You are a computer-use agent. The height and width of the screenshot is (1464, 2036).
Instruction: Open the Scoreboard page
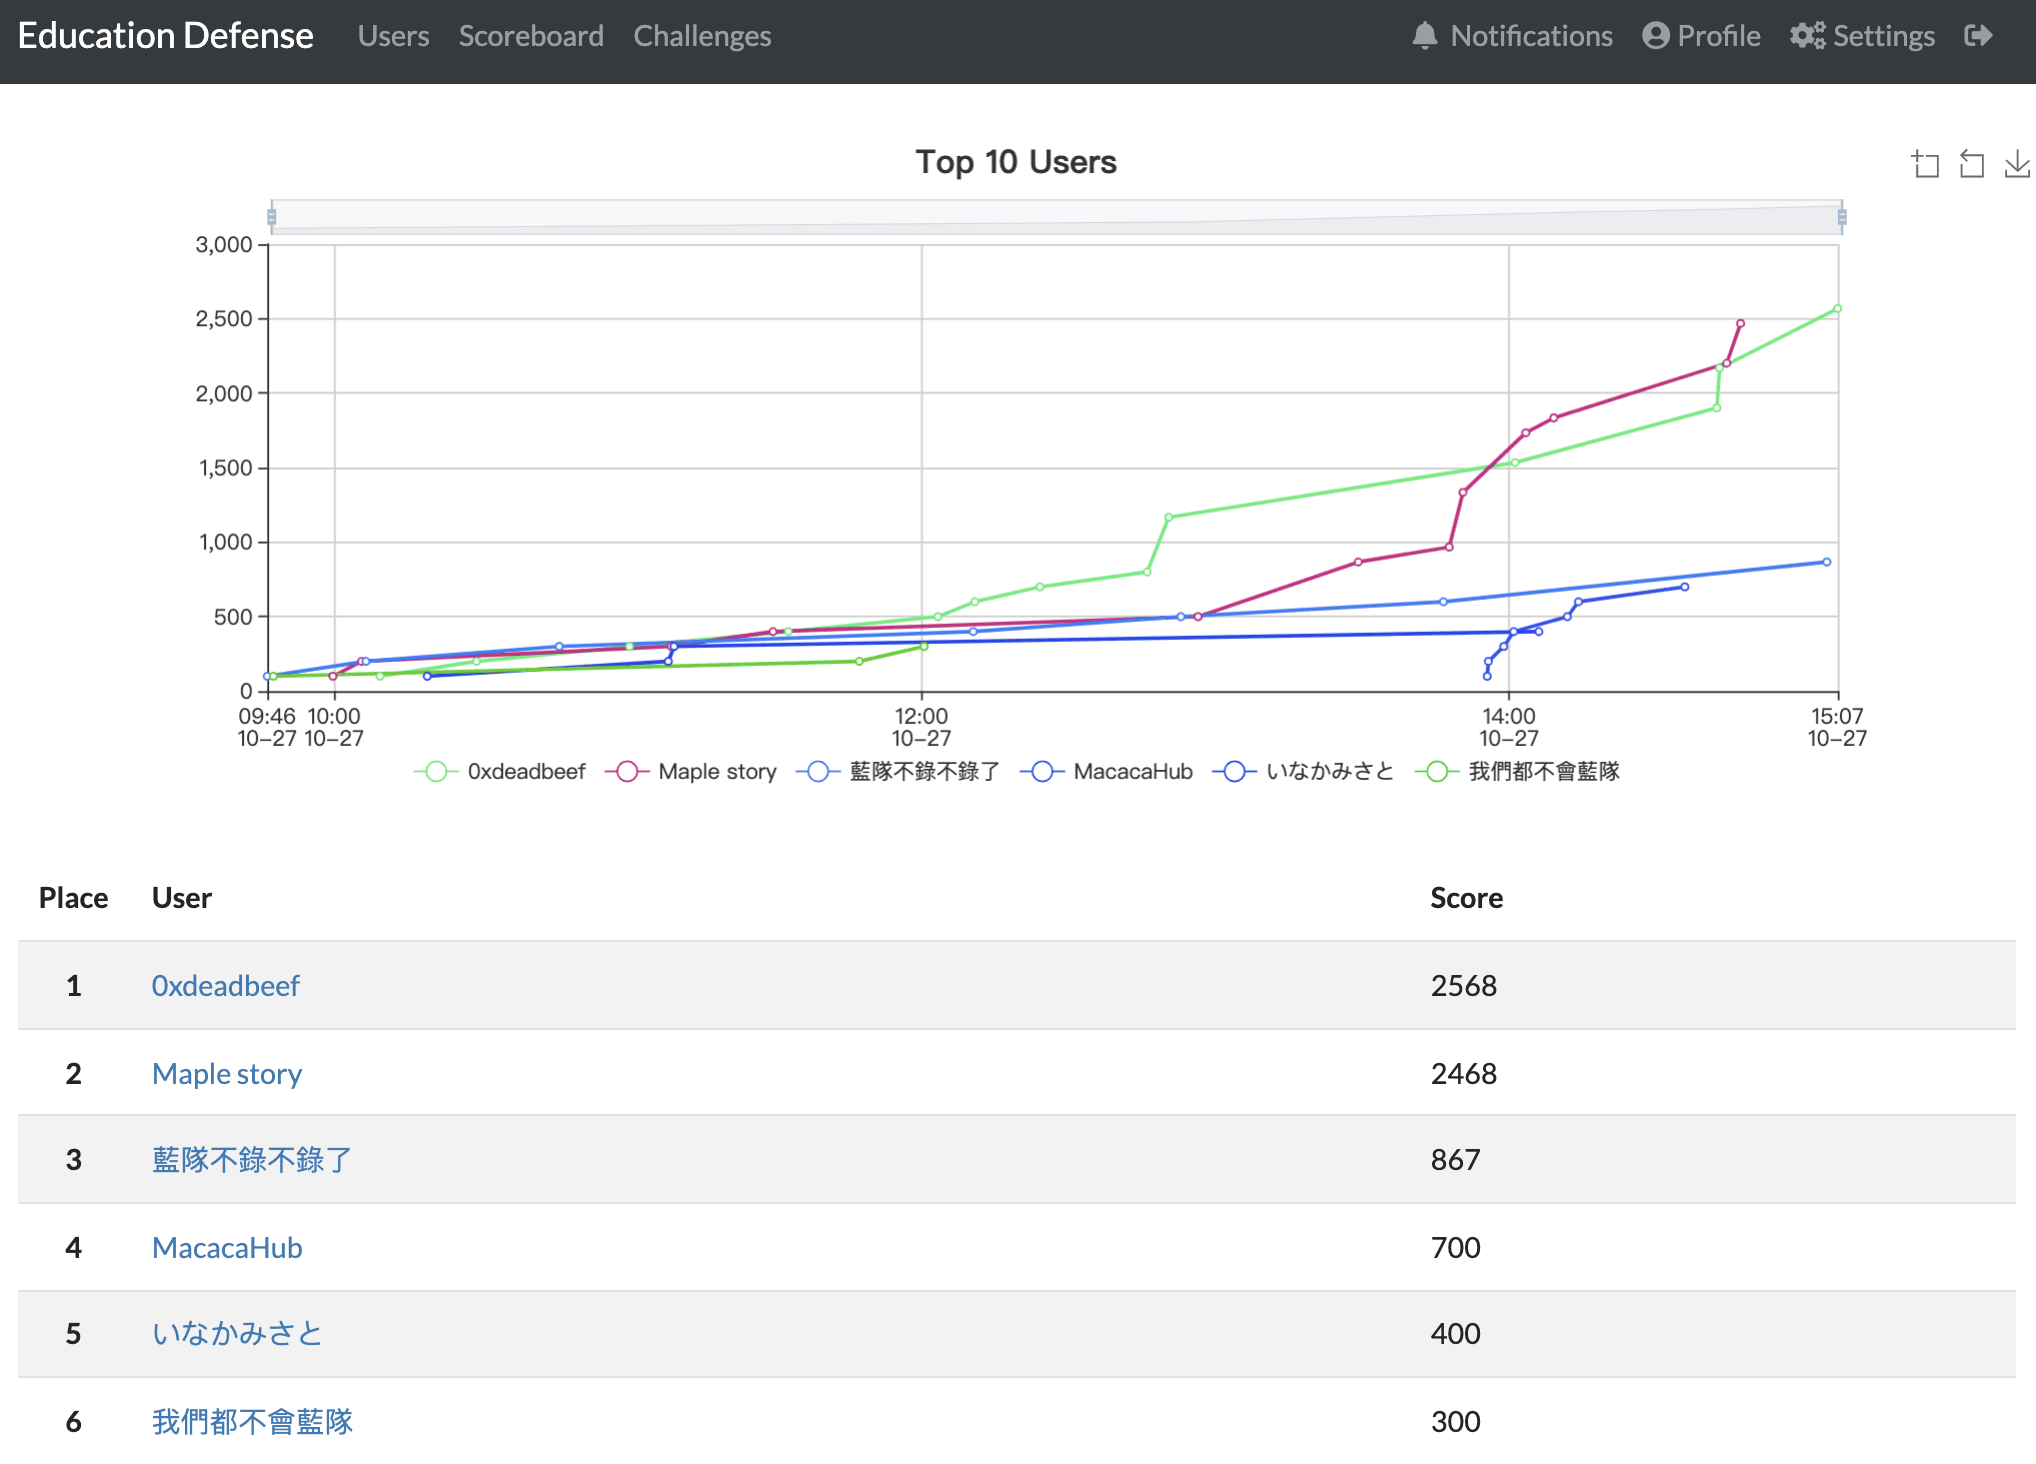click(x=531, y=35)
